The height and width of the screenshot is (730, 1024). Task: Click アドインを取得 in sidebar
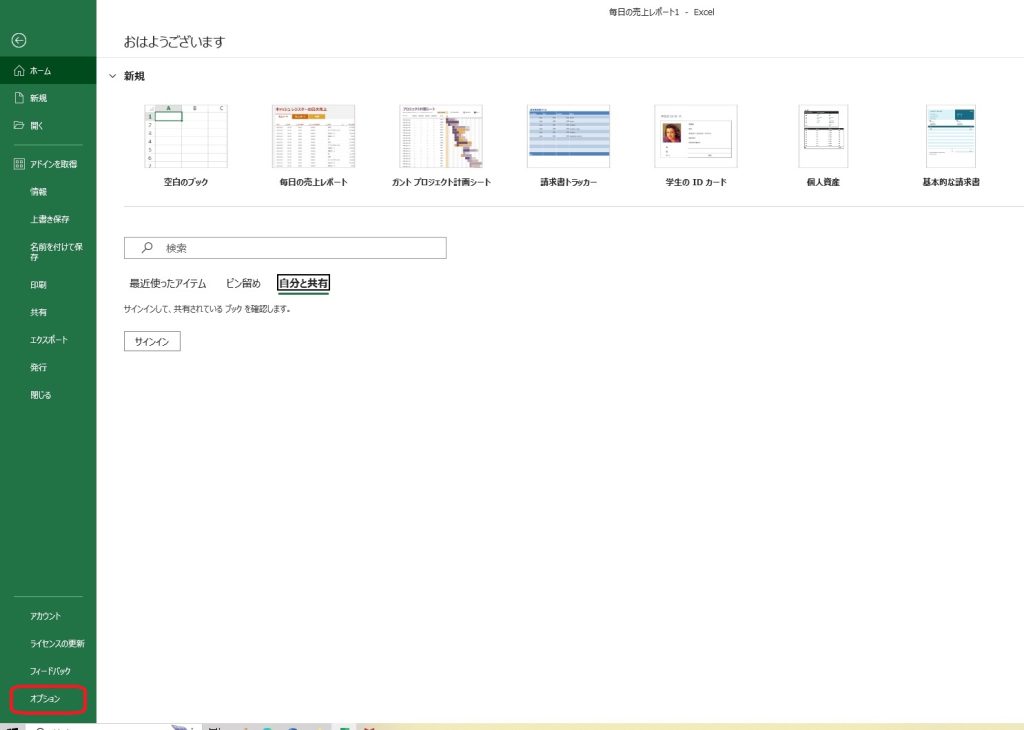pyautogui.click(x=52, y=164)
